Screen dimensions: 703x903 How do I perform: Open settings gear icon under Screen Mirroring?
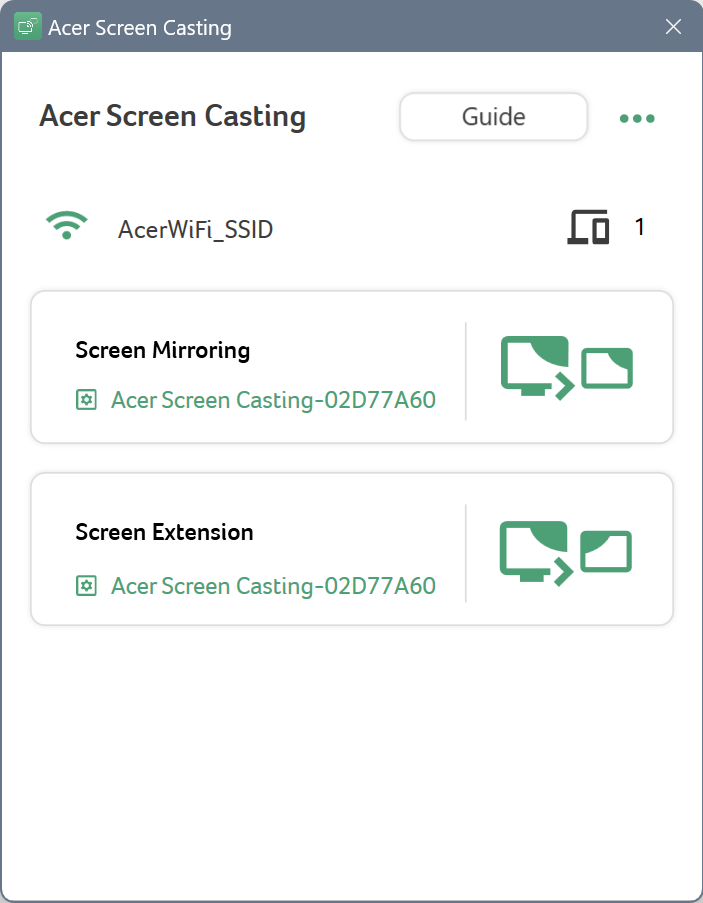86,400
